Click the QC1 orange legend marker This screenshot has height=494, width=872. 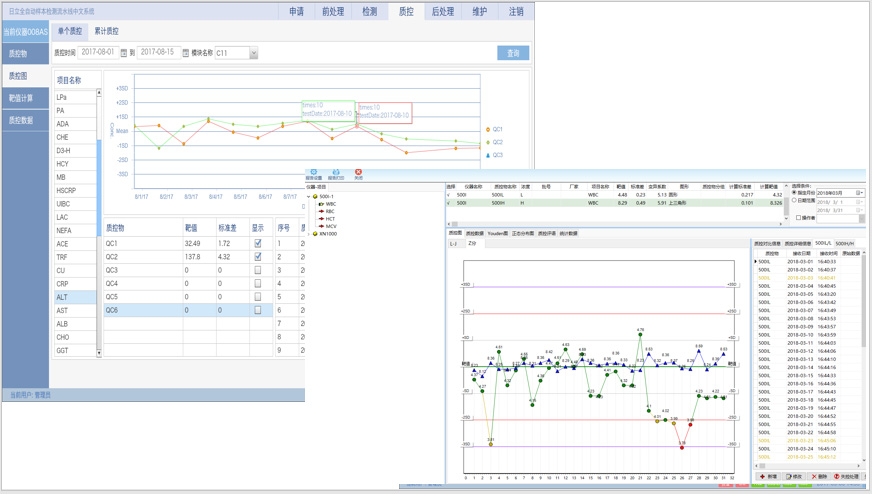[488, 129]
